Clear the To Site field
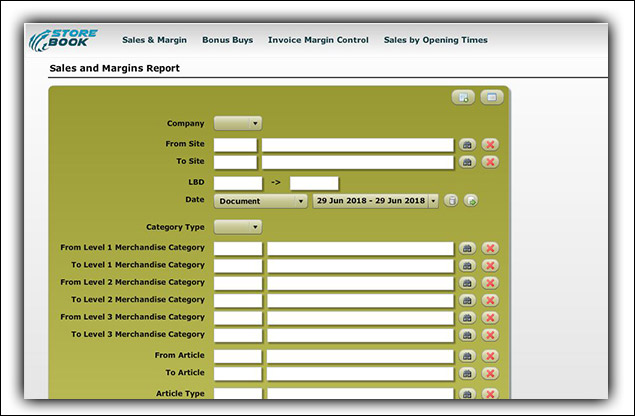635x416 pixels. (x=490, y=162)
